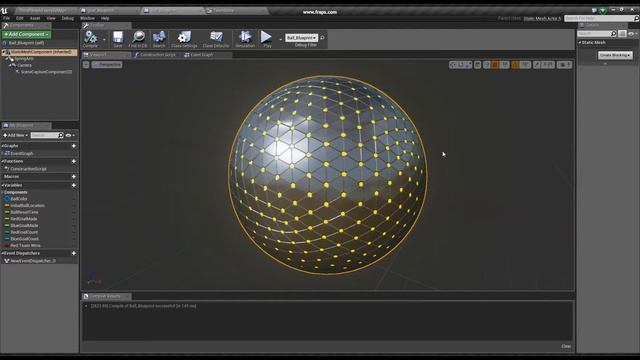Open the Debug menu
Screen dimensions: 640x360
click(68, 18)
